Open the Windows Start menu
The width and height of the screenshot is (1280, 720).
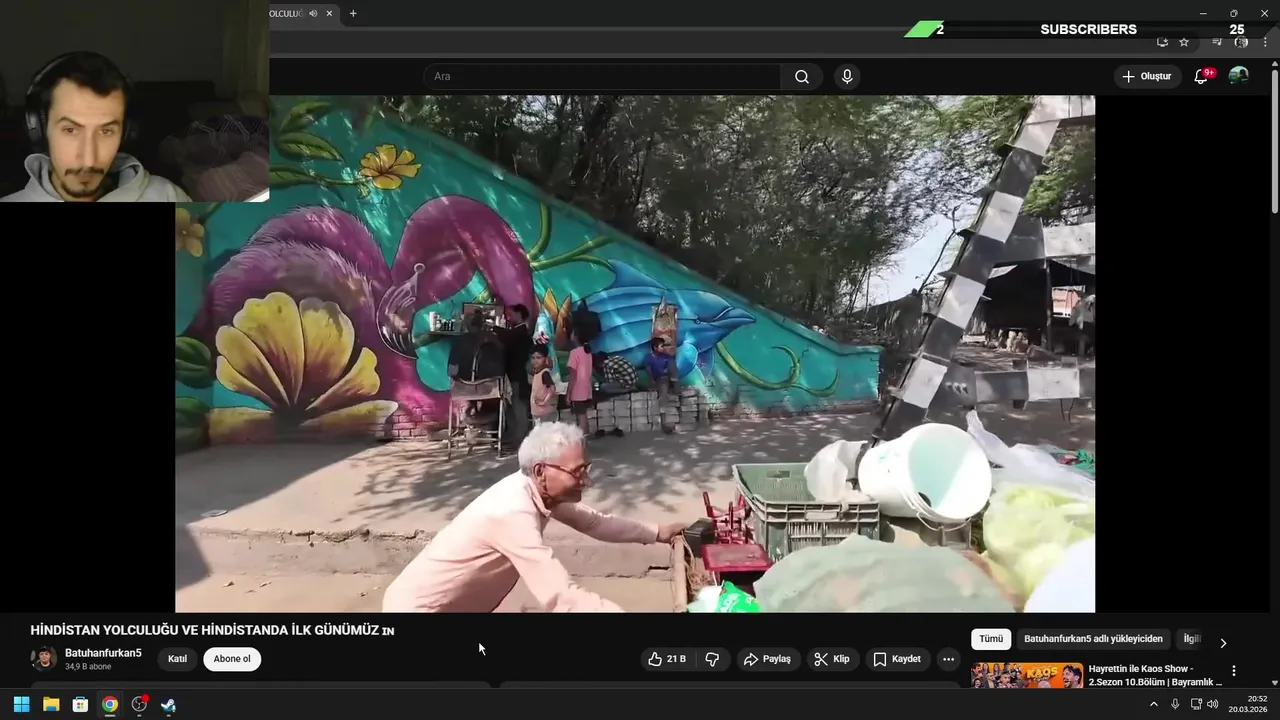pos(21,704)
